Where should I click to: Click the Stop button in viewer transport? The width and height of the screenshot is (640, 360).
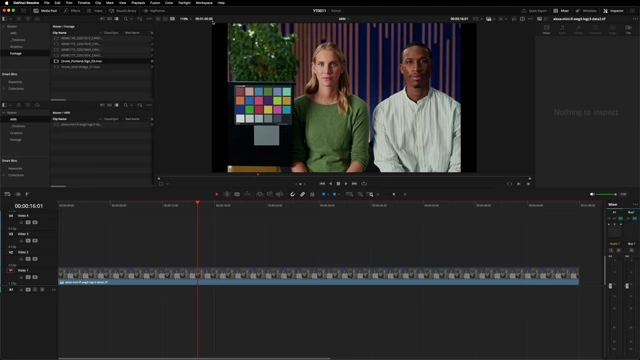[x=338, y=184]
